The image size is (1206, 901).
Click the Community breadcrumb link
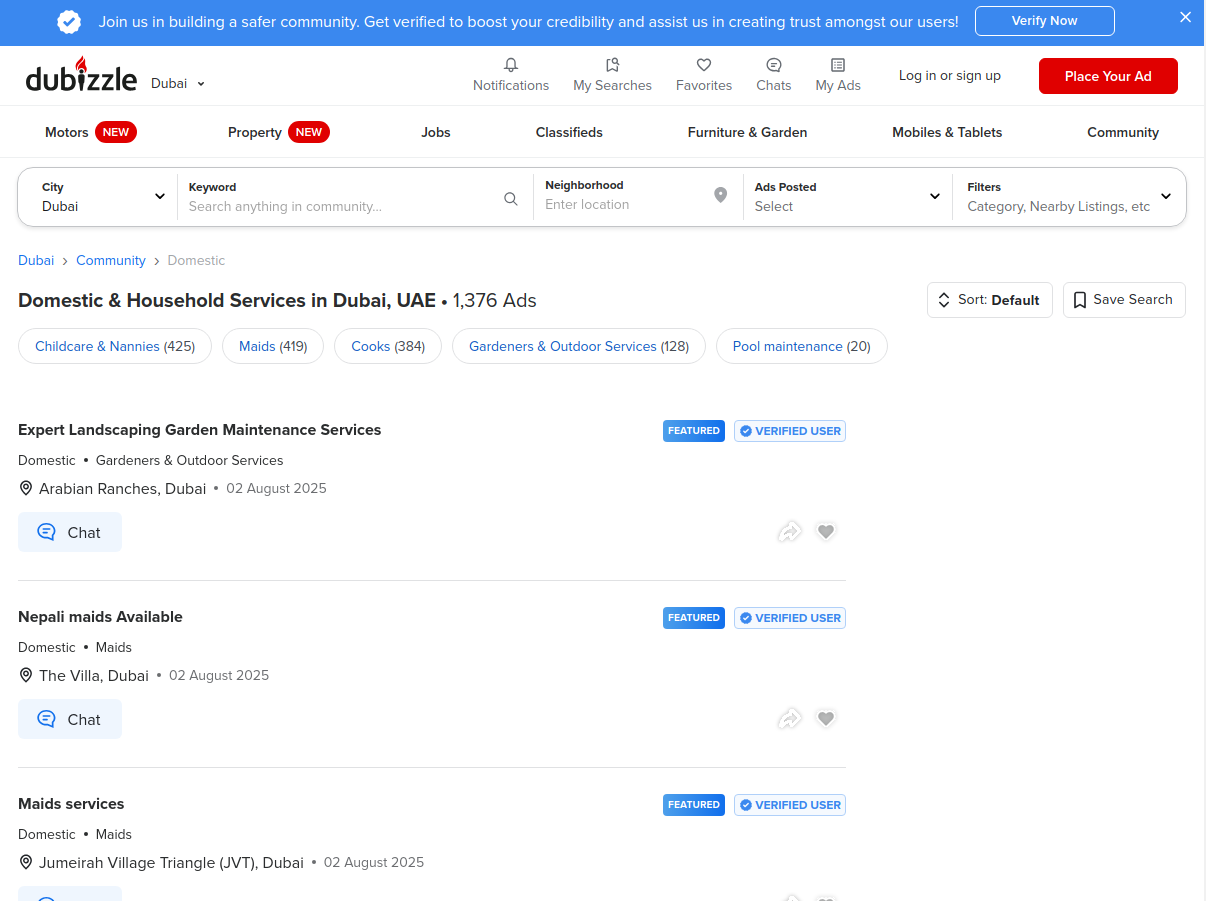[111, 260]
